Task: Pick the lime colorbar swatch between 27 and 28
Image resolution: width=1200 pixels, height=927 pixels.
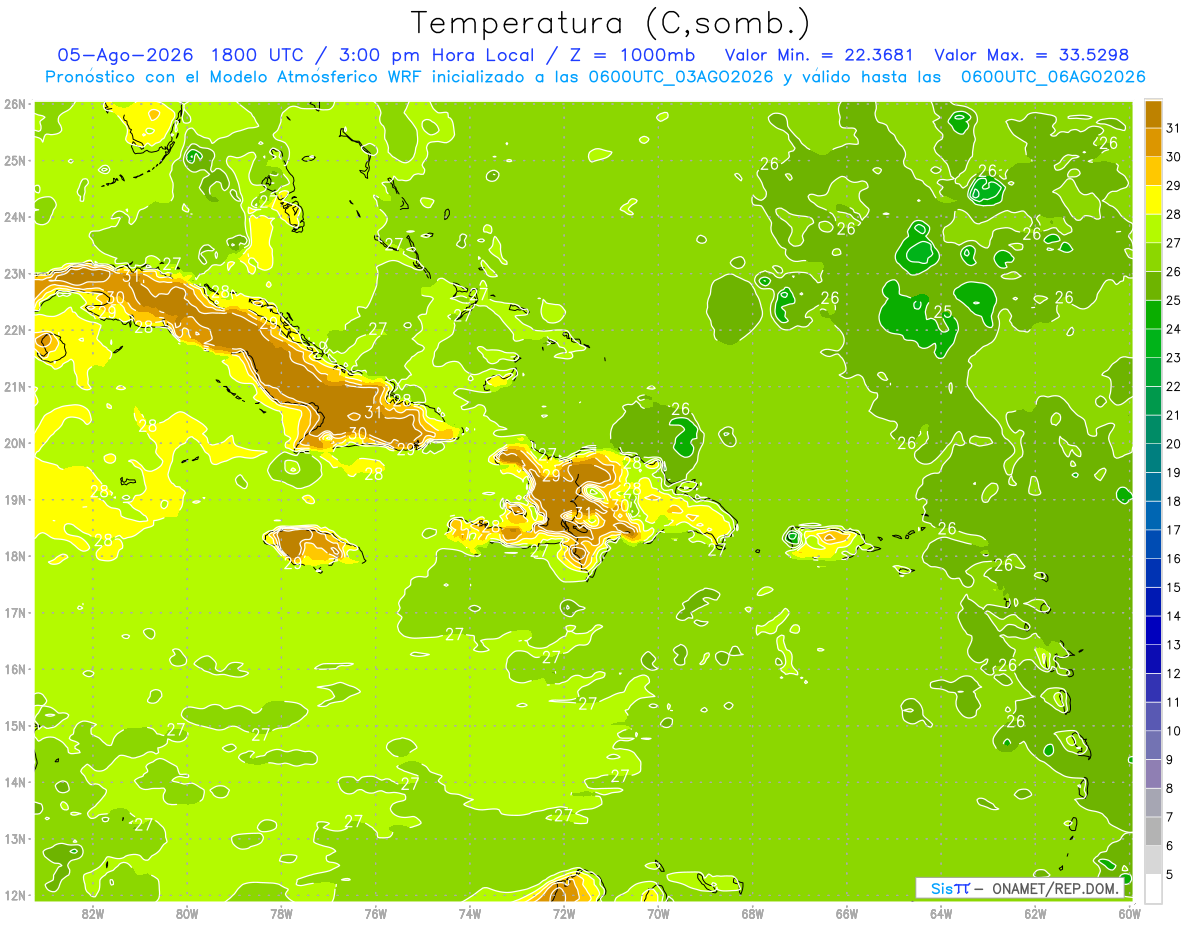Action: 1153,229
